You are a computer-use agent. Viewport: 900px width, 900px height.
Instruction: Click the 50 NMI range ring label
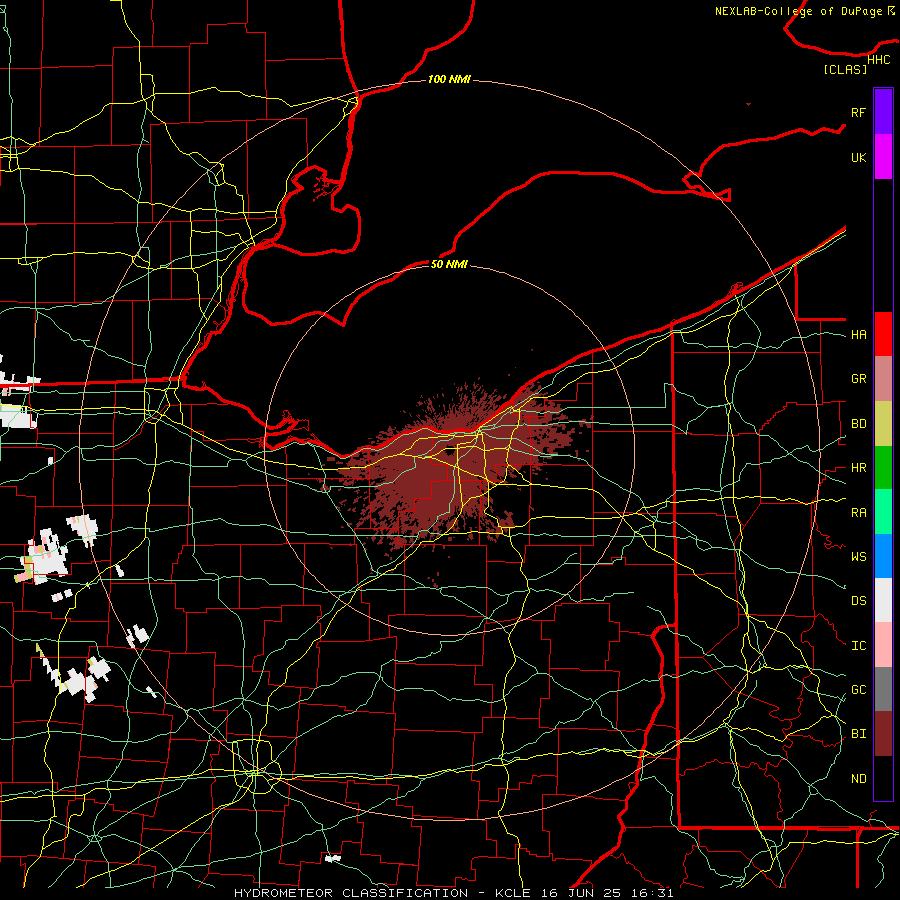point(449,264)
